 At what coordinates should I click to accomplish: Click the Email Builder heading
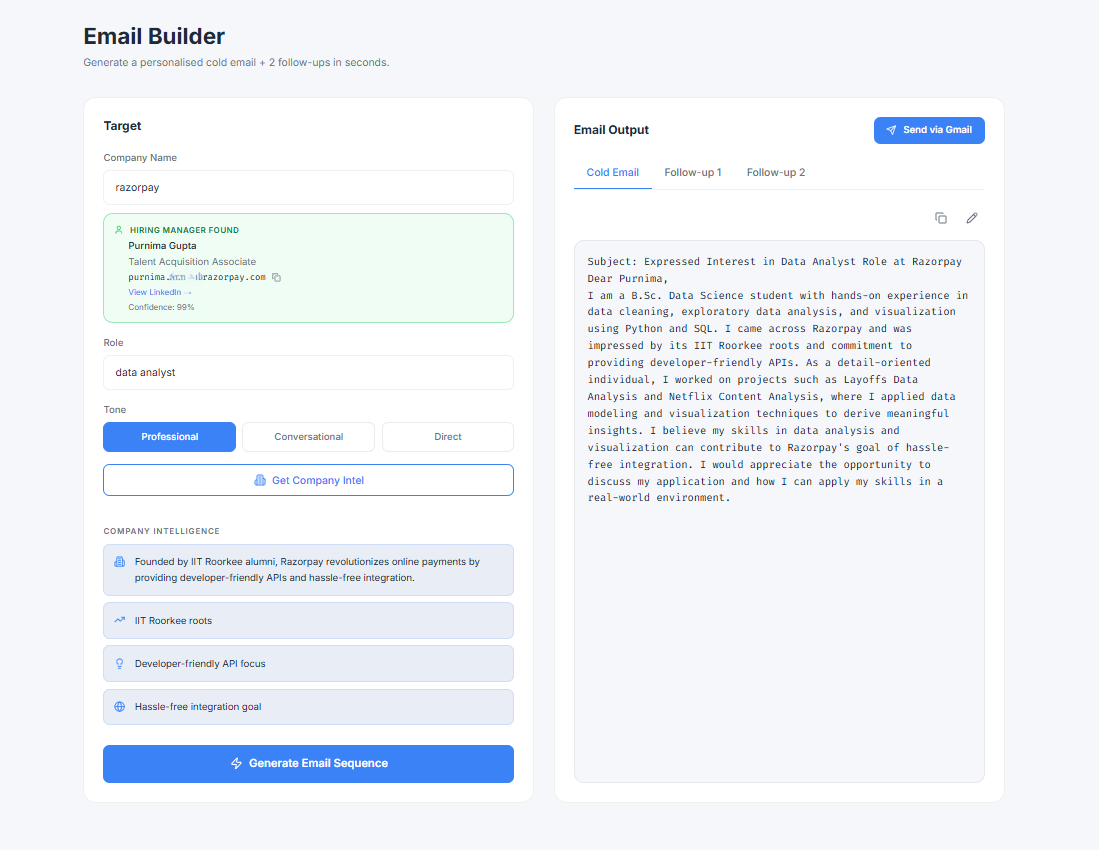point(154,36)
